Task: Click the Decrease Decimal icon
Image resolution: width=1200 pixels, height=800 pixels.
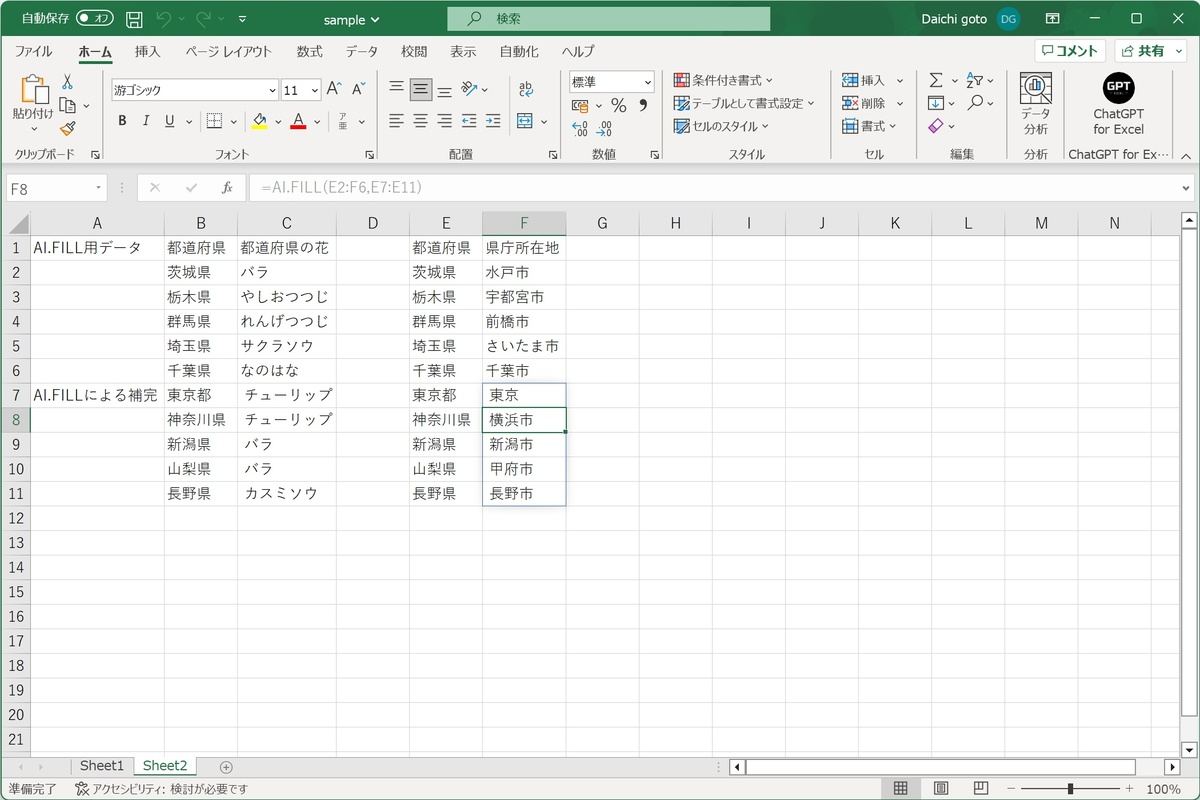Action: pos(604,128)
